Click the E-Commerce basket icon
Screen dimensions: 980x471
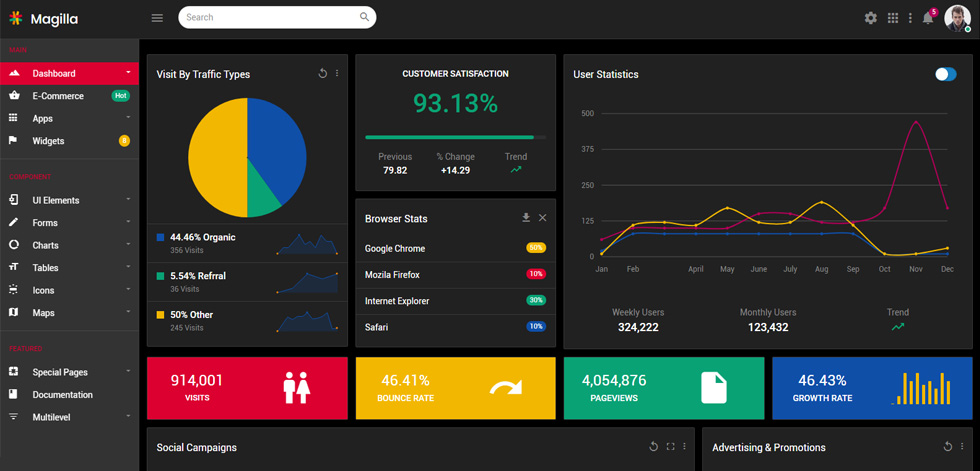tap(14, 96)
